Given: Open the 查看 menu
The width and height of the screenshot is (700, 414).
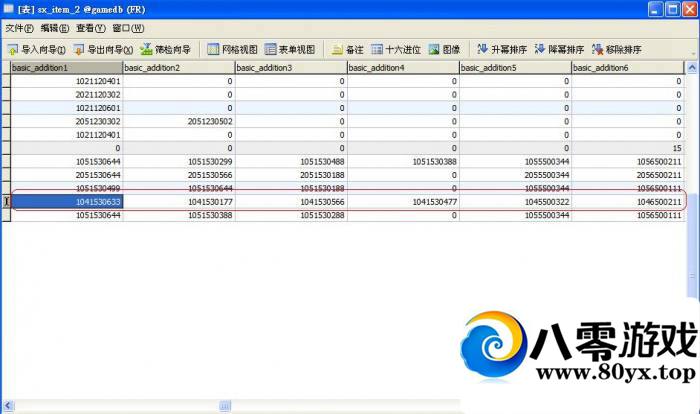Looking at the screenshot, I should (90, 28).
